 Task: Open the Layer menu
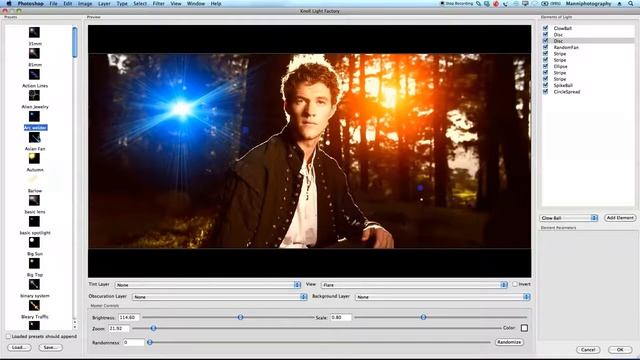(104, 3)
